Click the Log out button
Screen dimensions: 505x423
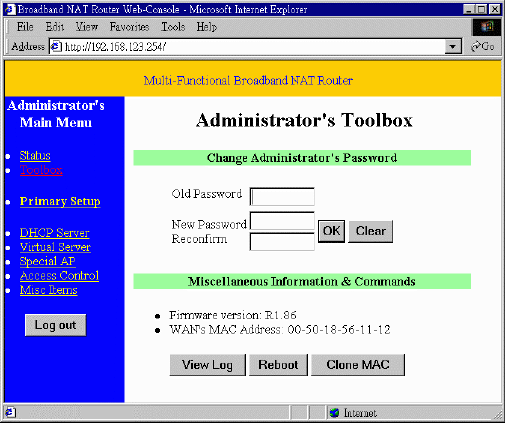tap(56, 325)
